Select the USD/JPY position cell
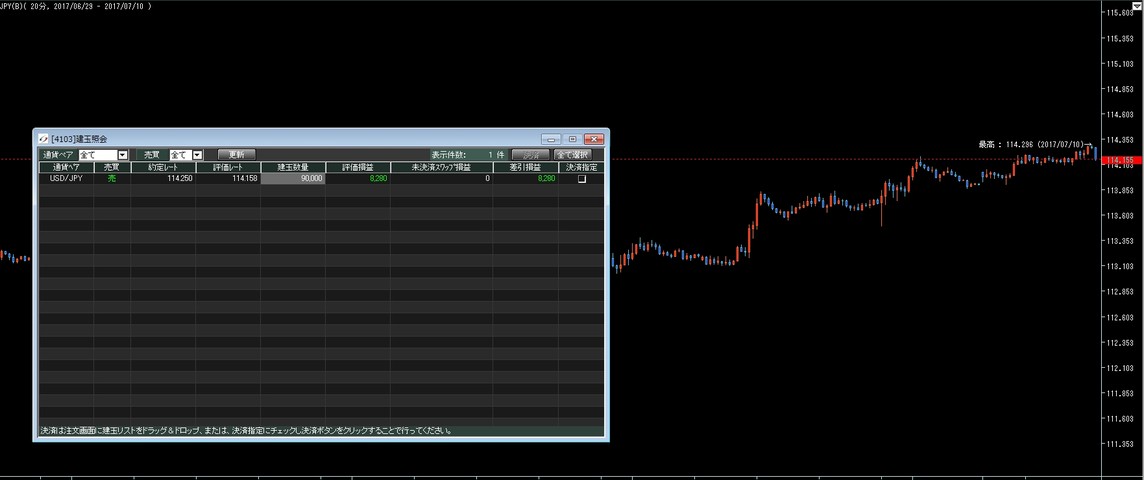 tap(66, 179)
